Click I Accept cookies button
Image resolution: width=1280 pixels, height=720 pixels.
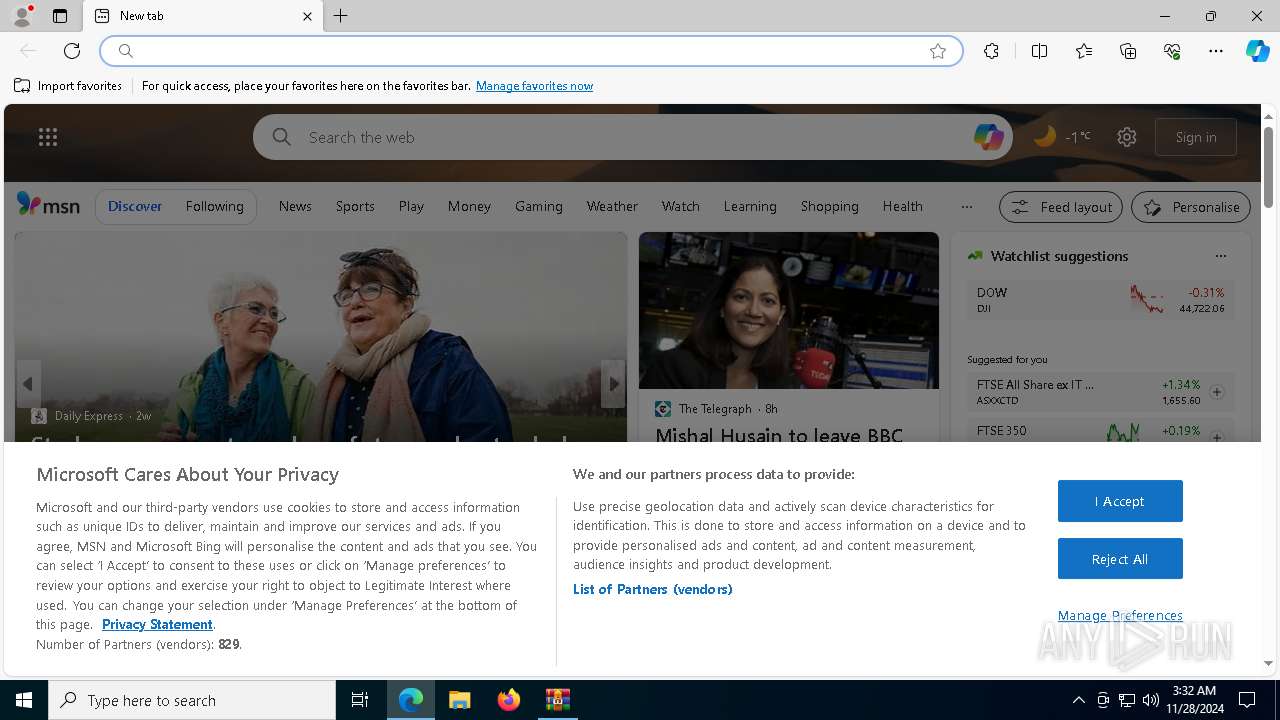[1120, 501]
